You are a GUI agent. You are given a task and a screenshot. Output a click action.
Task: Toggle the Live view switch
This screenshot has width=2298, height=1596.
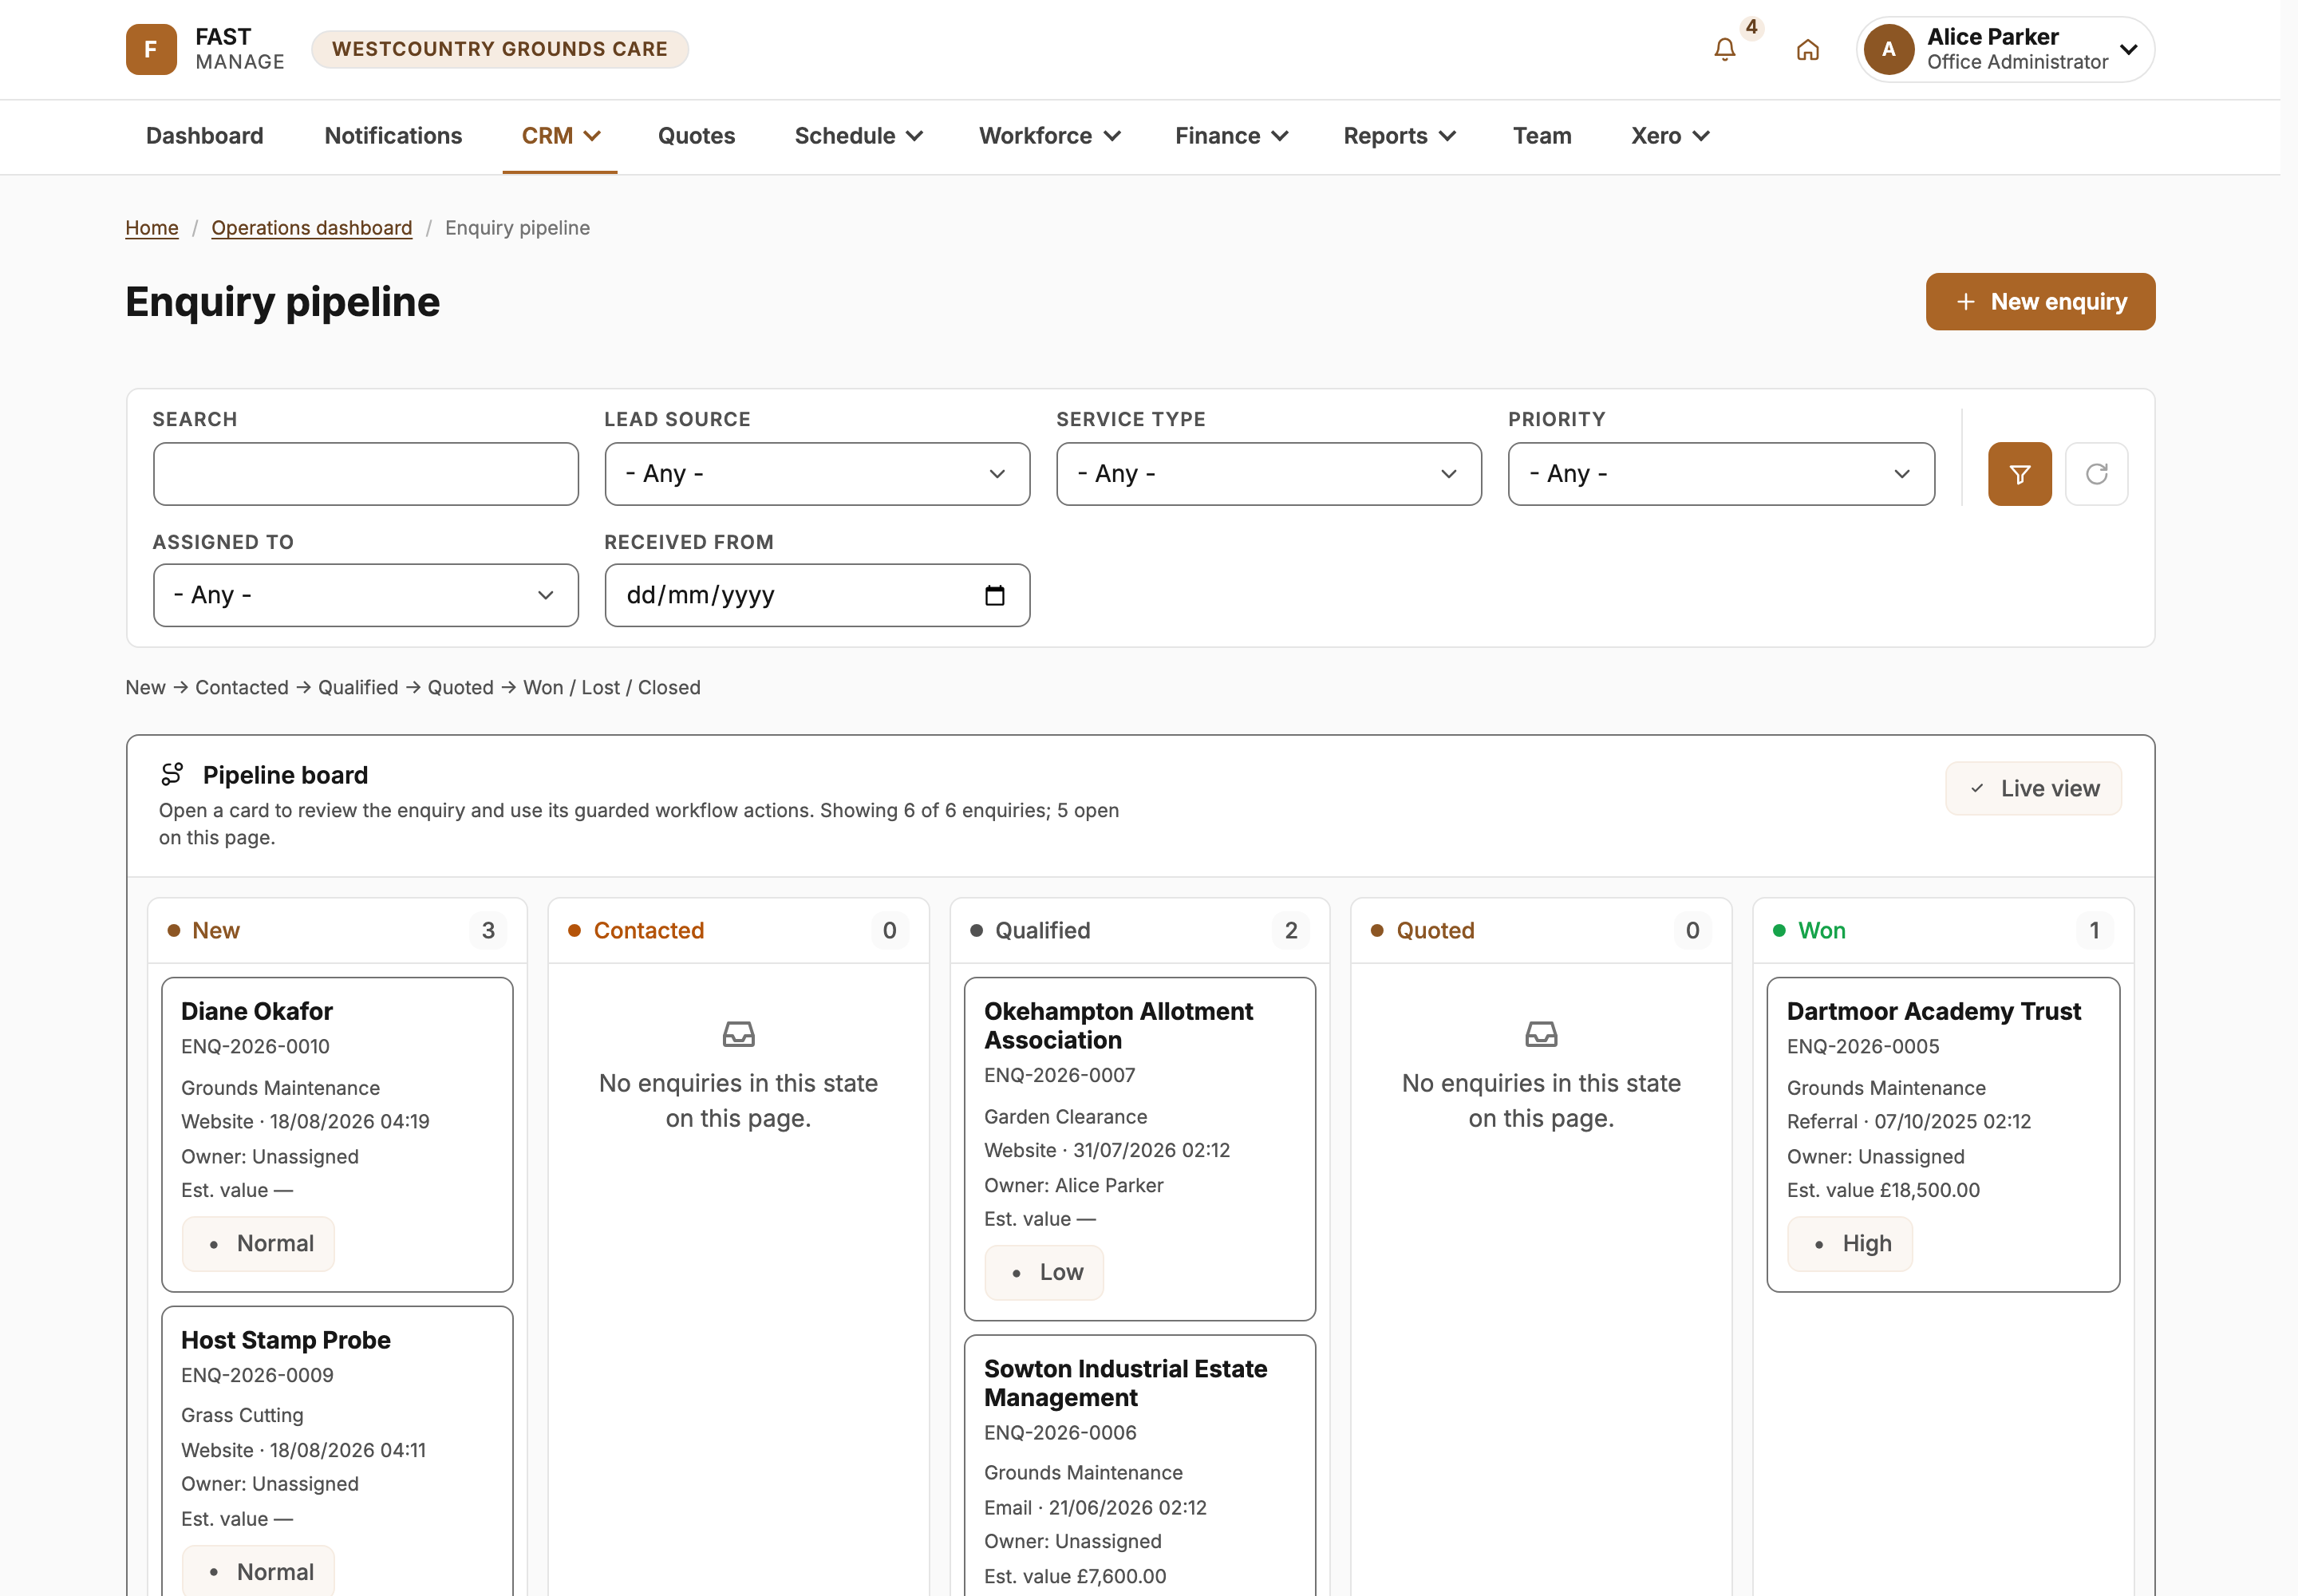pos(2034,789)
